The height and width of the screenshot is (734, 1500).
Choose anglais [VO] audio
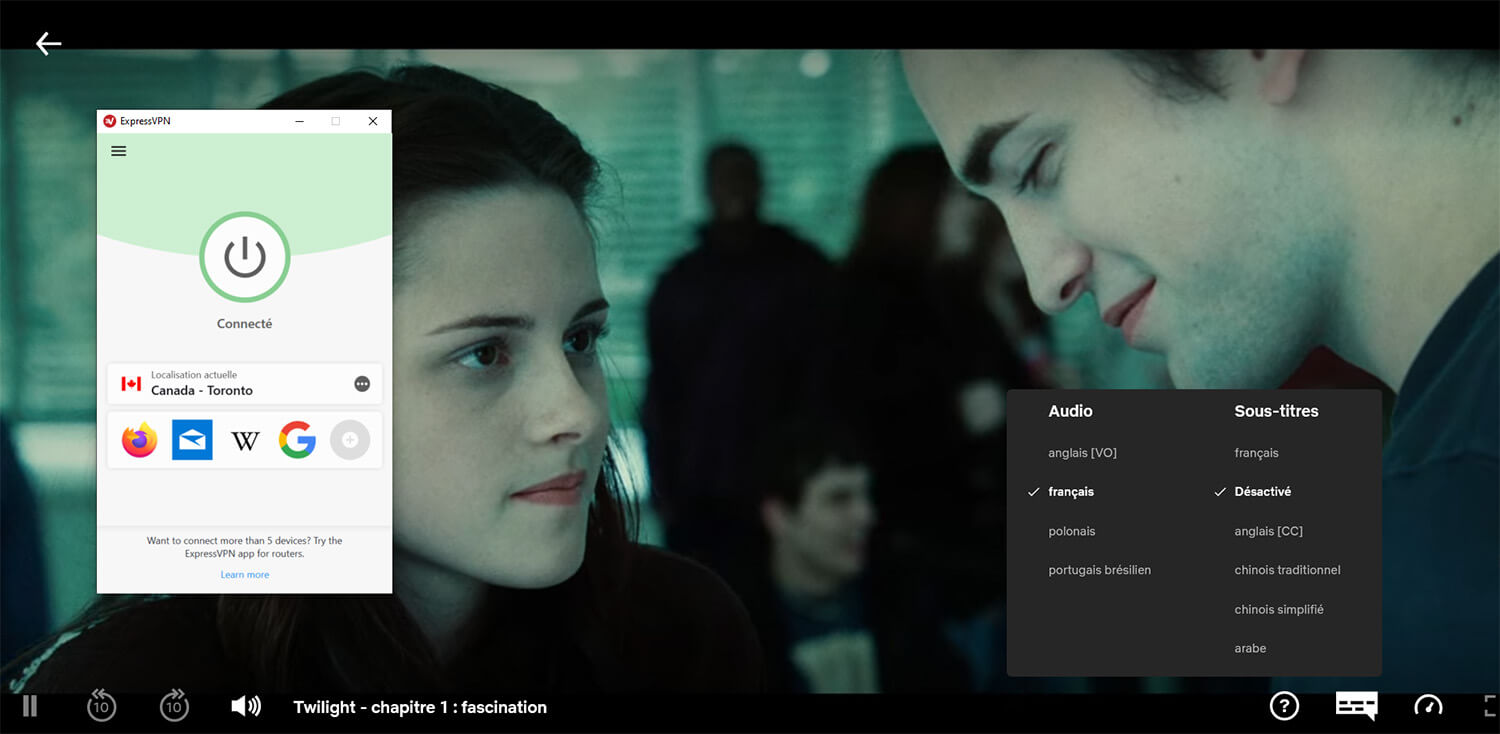(1082, 453)
